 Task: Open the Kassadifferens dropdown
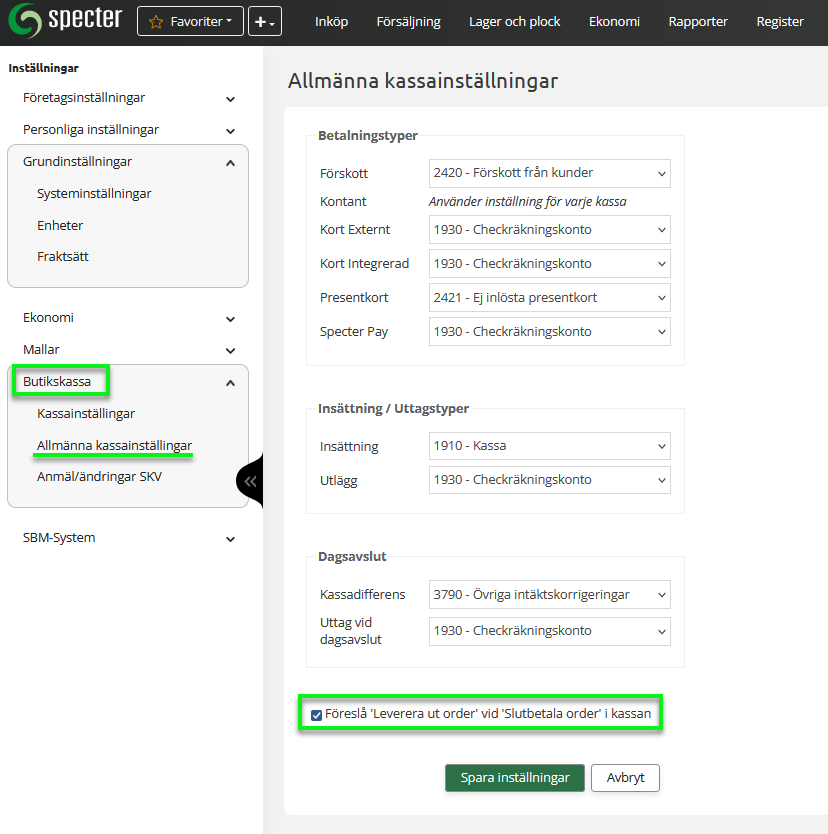coord(549,595)
